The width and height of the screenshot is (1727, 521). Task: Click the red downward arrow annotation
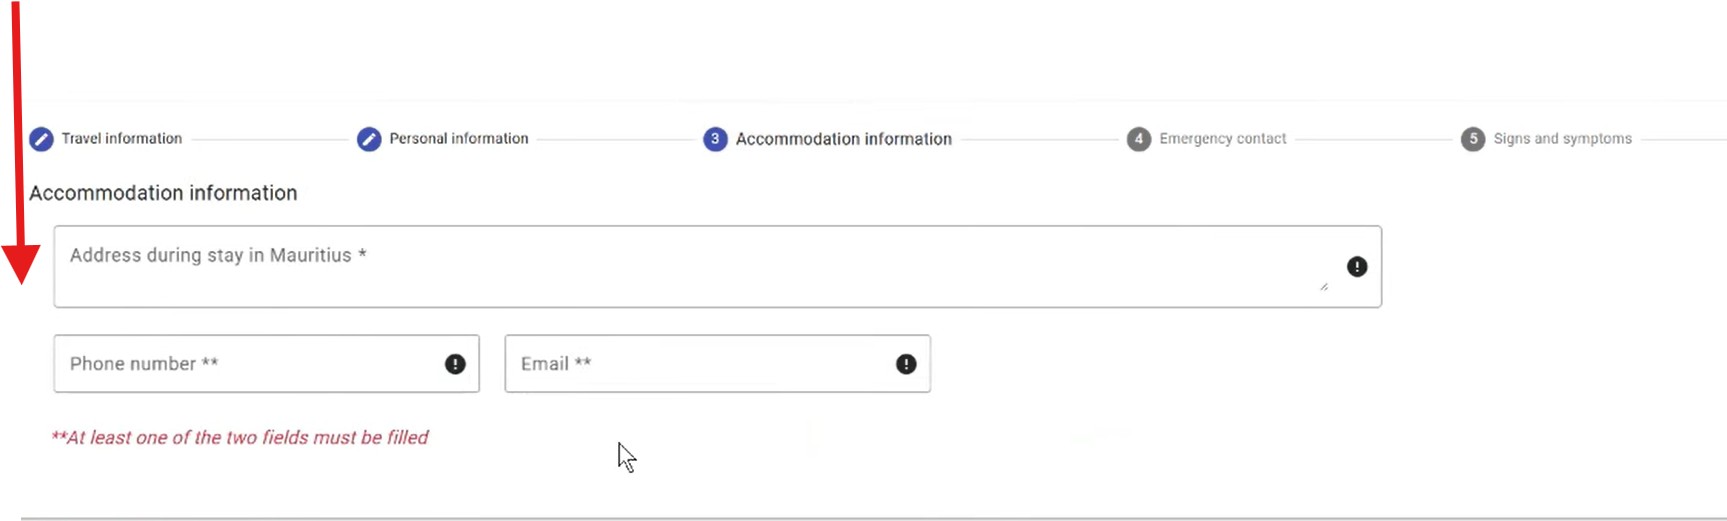coord(18,150)
